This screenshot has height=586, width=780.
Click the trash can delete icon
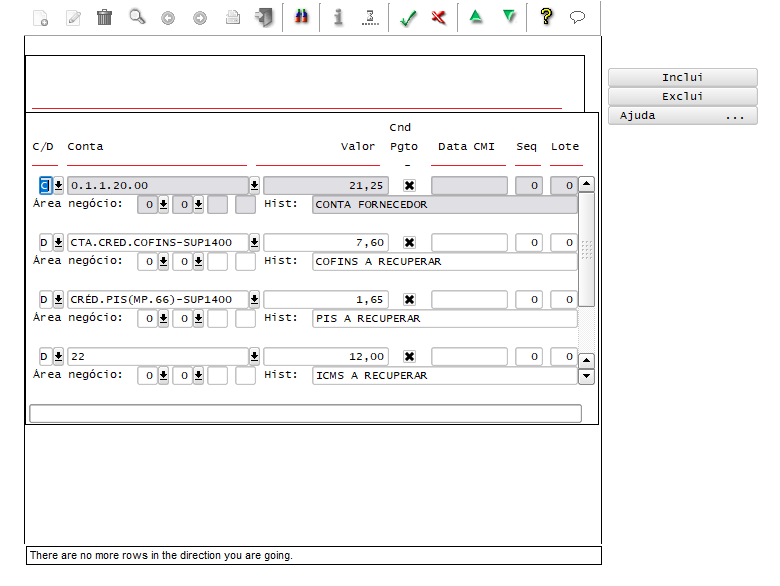click(104, 17)
